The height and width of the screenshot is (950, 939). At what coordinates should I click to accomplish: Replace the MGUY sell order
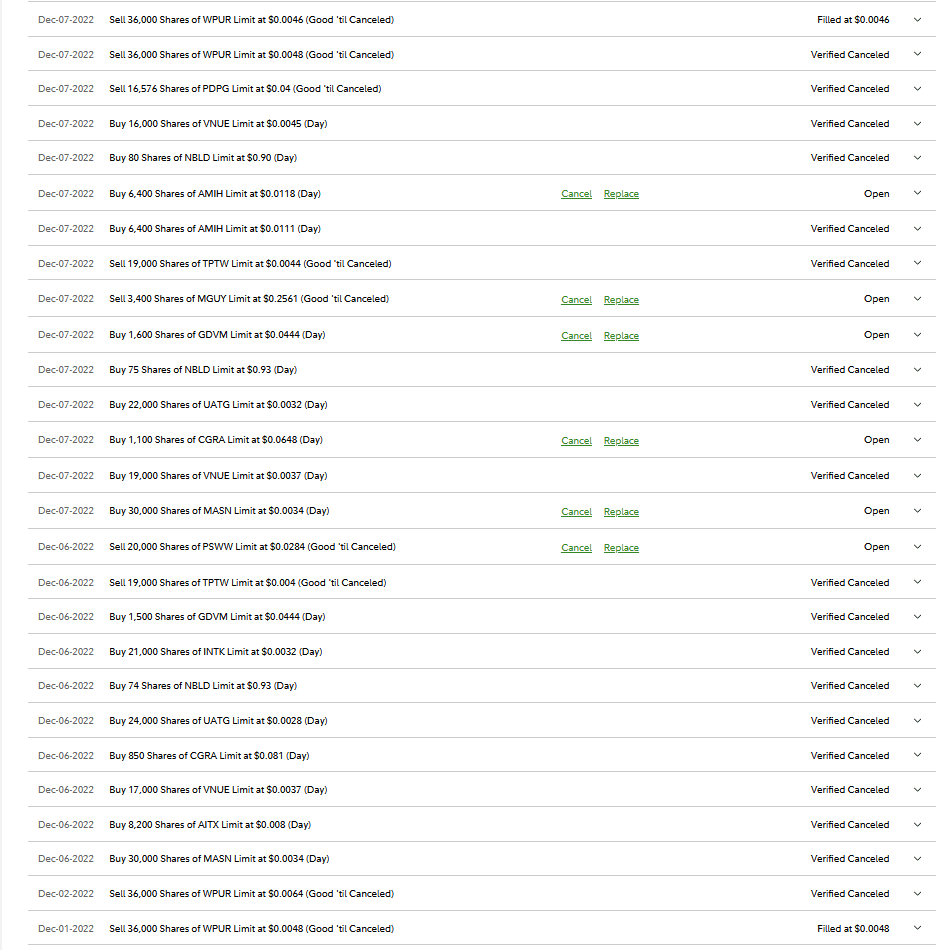click(621, 300)
